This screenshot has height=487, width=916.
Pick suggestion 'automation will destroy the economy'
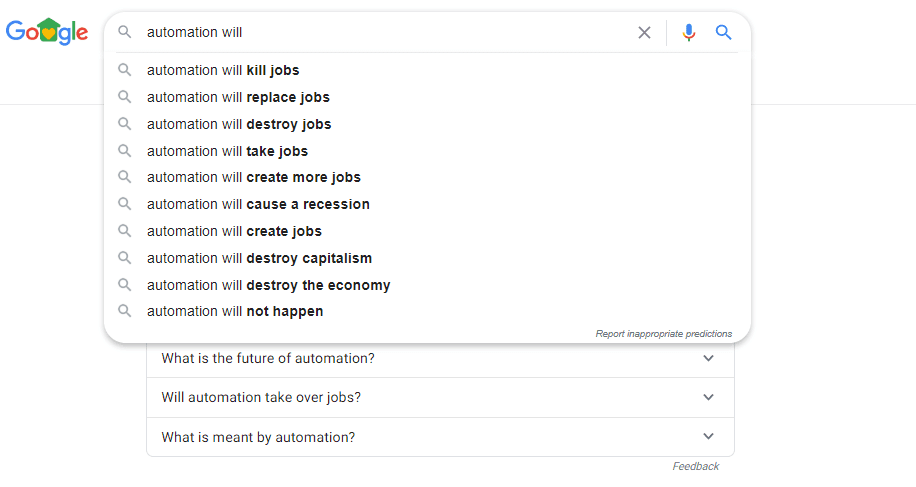tap(268, 285)
